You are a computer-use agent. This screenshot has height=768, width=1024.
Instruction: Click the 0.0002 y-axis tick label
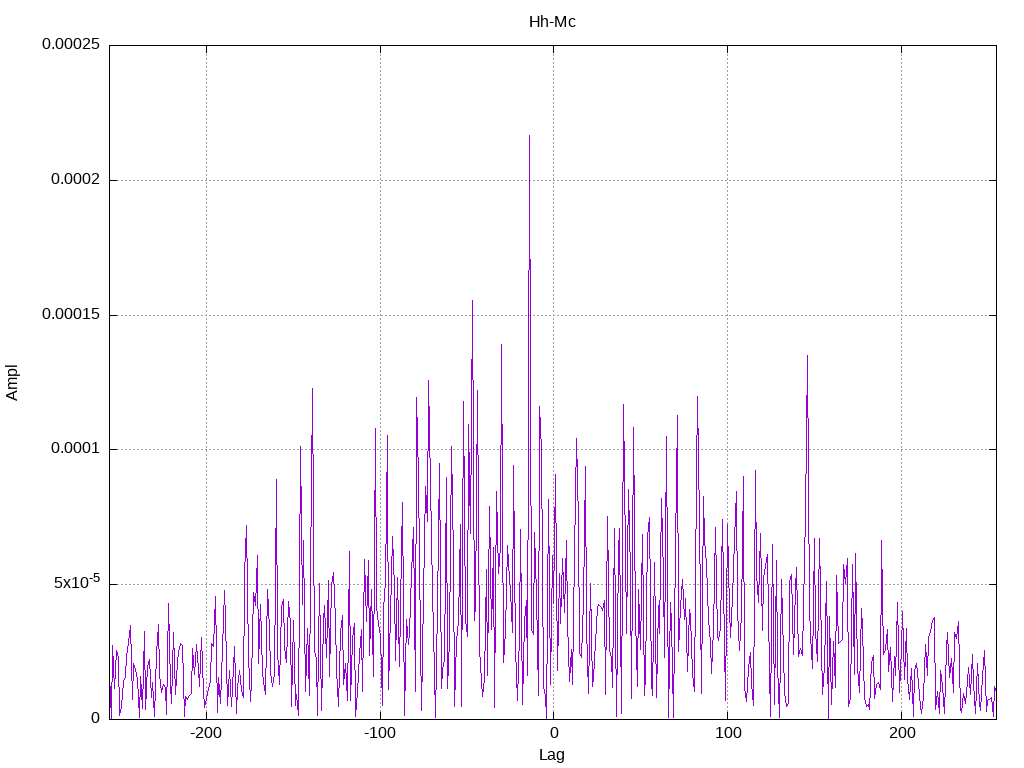click(76, 179)
